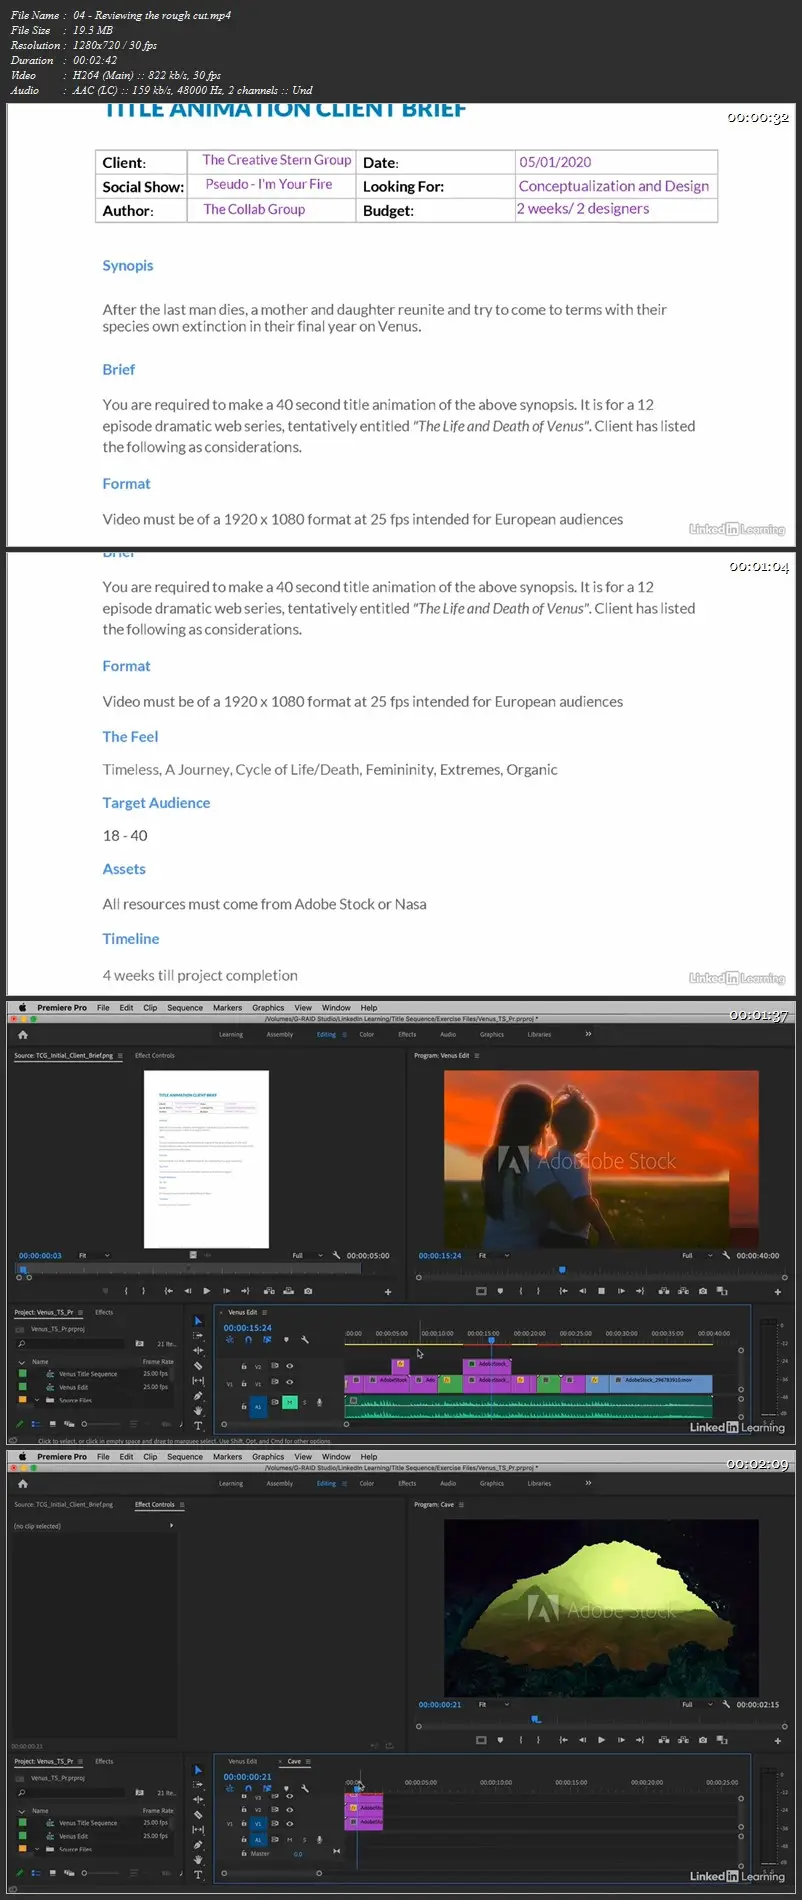Click the Add Marker icon under timecode 00:00:00:21
The image size is (802, 1900).
(286, 1788)
